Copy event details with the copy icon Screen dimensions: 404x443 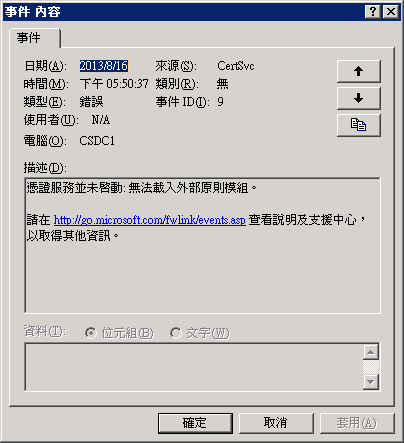coord(359,125)
